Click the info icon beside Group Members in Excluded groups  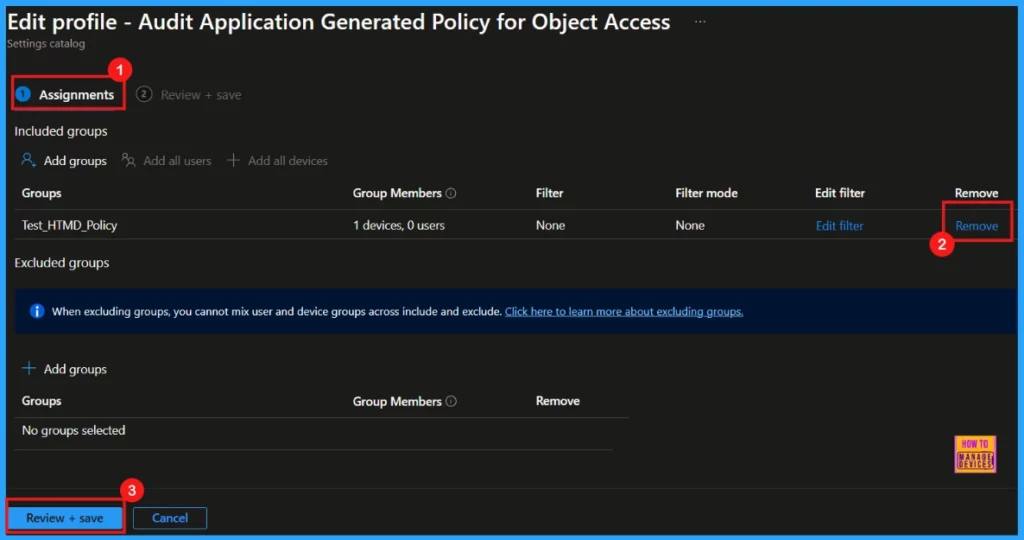click(451, 401)
